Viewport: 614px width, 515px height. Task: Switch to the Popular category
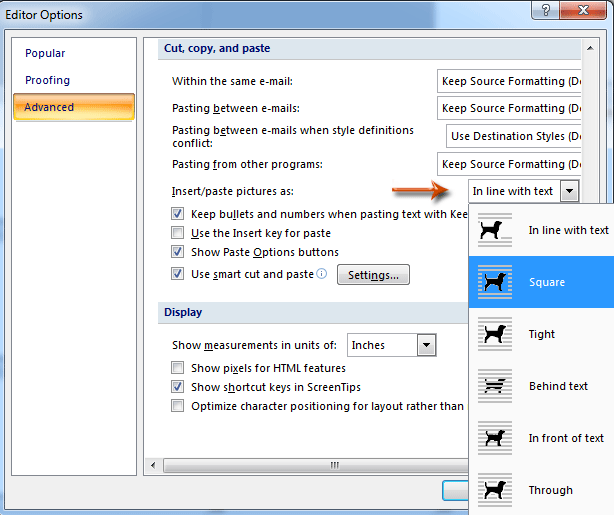click(x=45, y=53)
